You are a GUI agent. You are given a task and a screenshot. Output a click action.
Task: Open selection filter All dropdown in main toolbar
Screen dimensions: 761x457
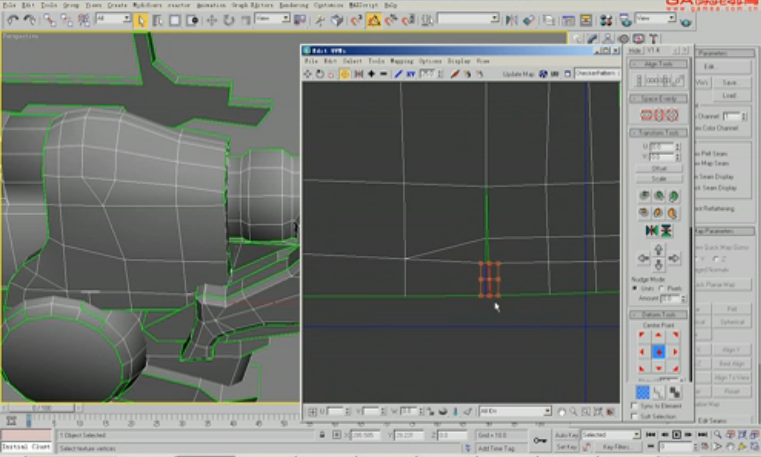point(113,18)
